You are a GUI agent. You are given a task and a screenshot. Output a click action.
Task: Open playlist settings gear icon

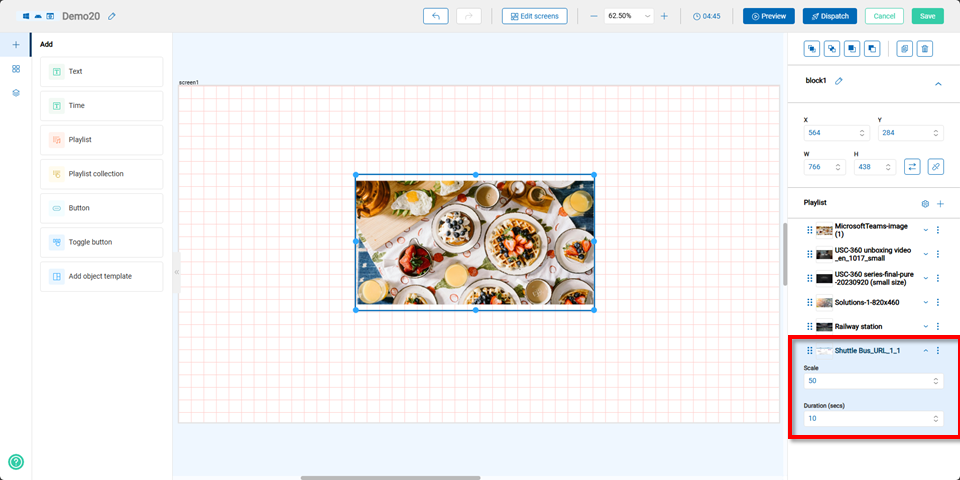(x=925, y=203)
